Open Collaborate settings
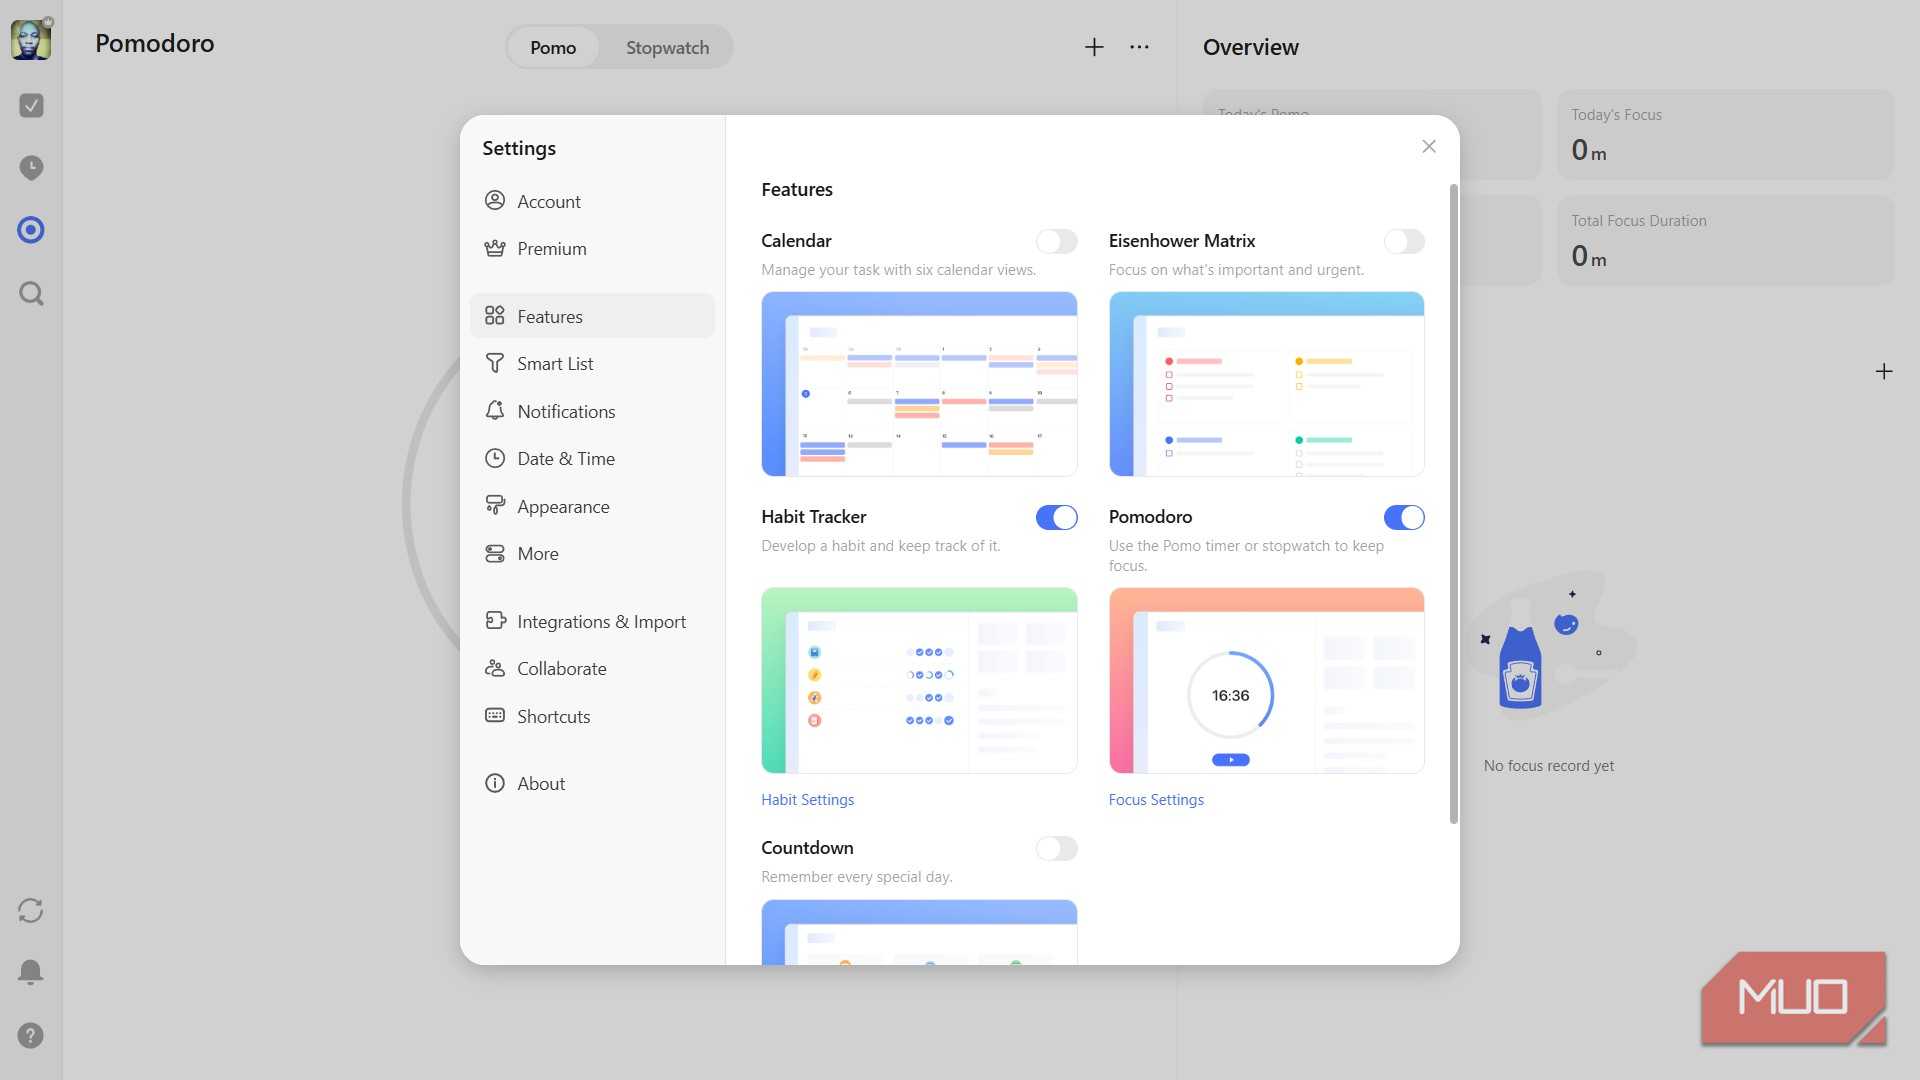This screenshot has height=1080, width=1920. [x=592, y=668]
